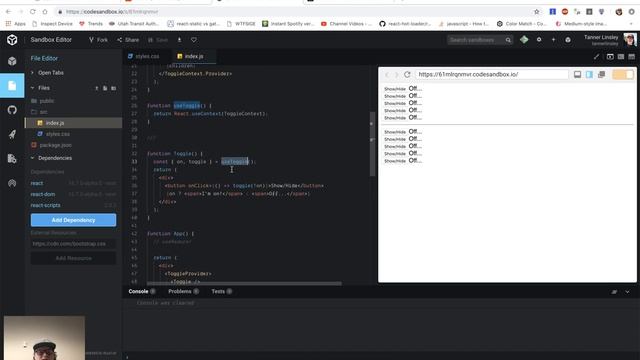Viewport: 640px width, 360px height.
Task: Click the Add Dependency button
Action: click(73, 220)
